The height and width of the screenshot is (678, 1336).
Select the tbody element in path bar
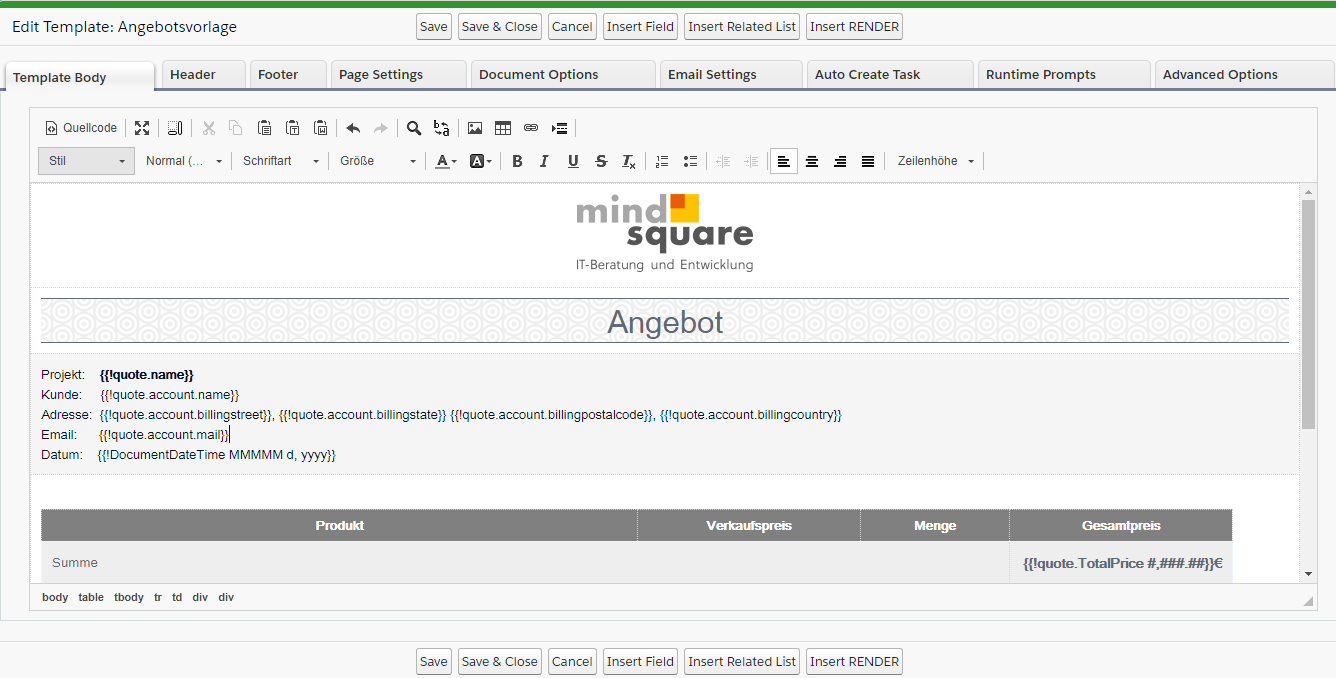(x=128, y=597)
